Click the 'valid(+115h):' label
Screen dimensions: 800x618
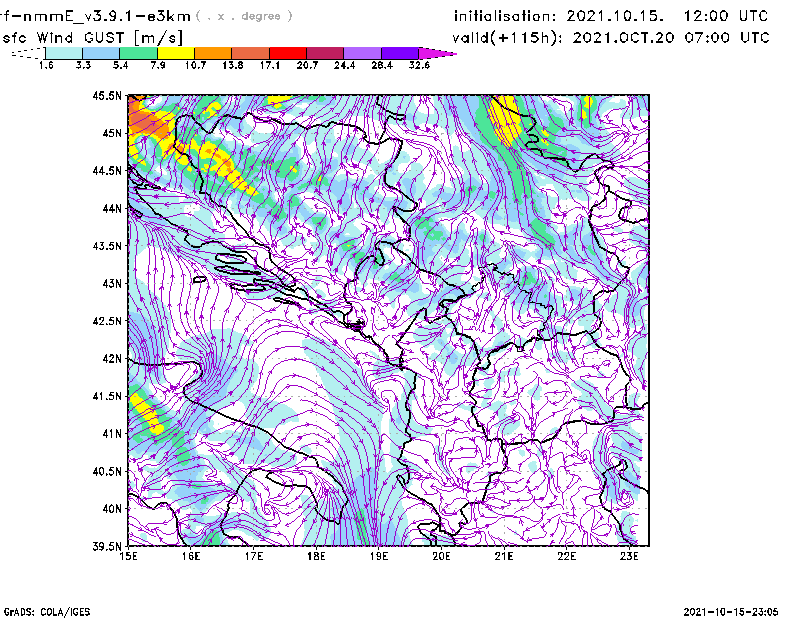tap(507, 38)
